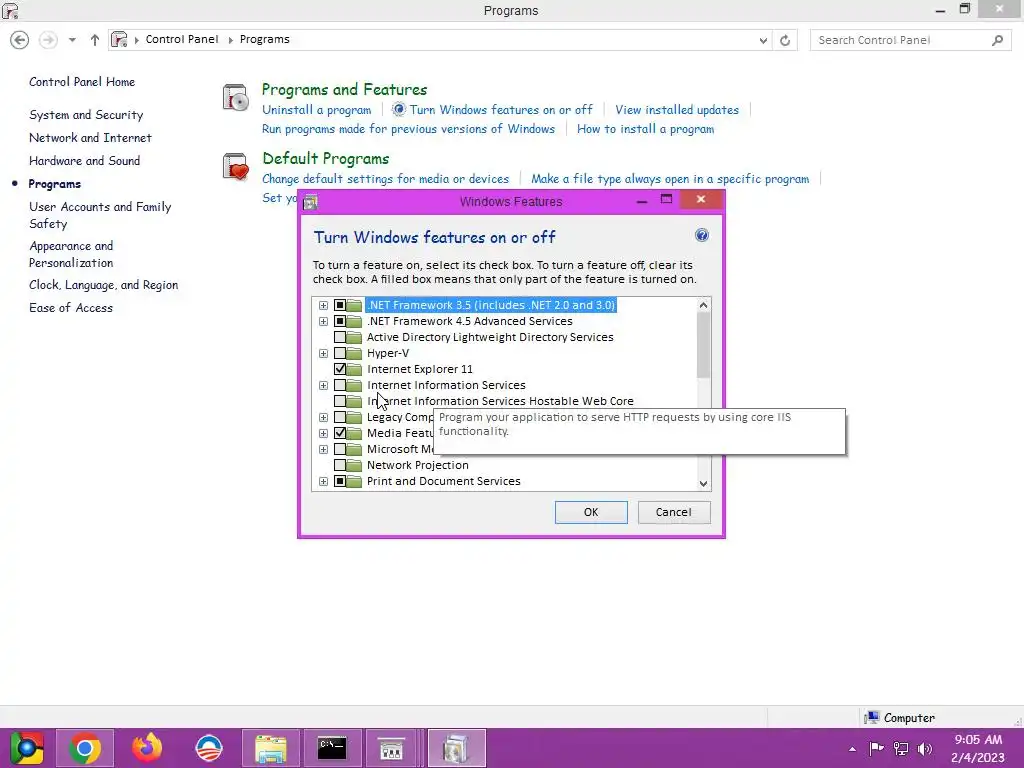The image size is (1024, 768).
Task: Click the shield icon beside Turn Windows features
Action: tap(399, 110)
